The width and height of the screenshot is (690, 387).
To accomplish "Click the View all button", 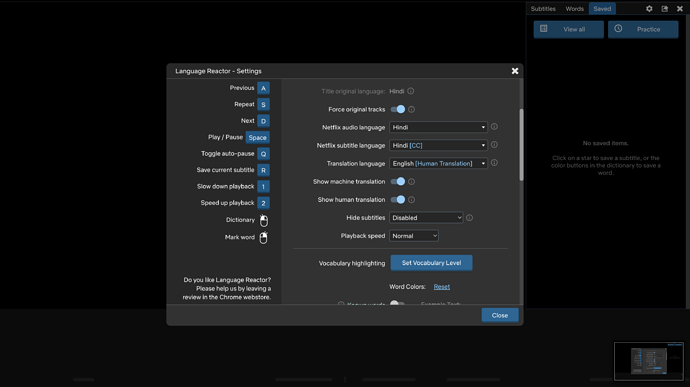I will point(569,29).
